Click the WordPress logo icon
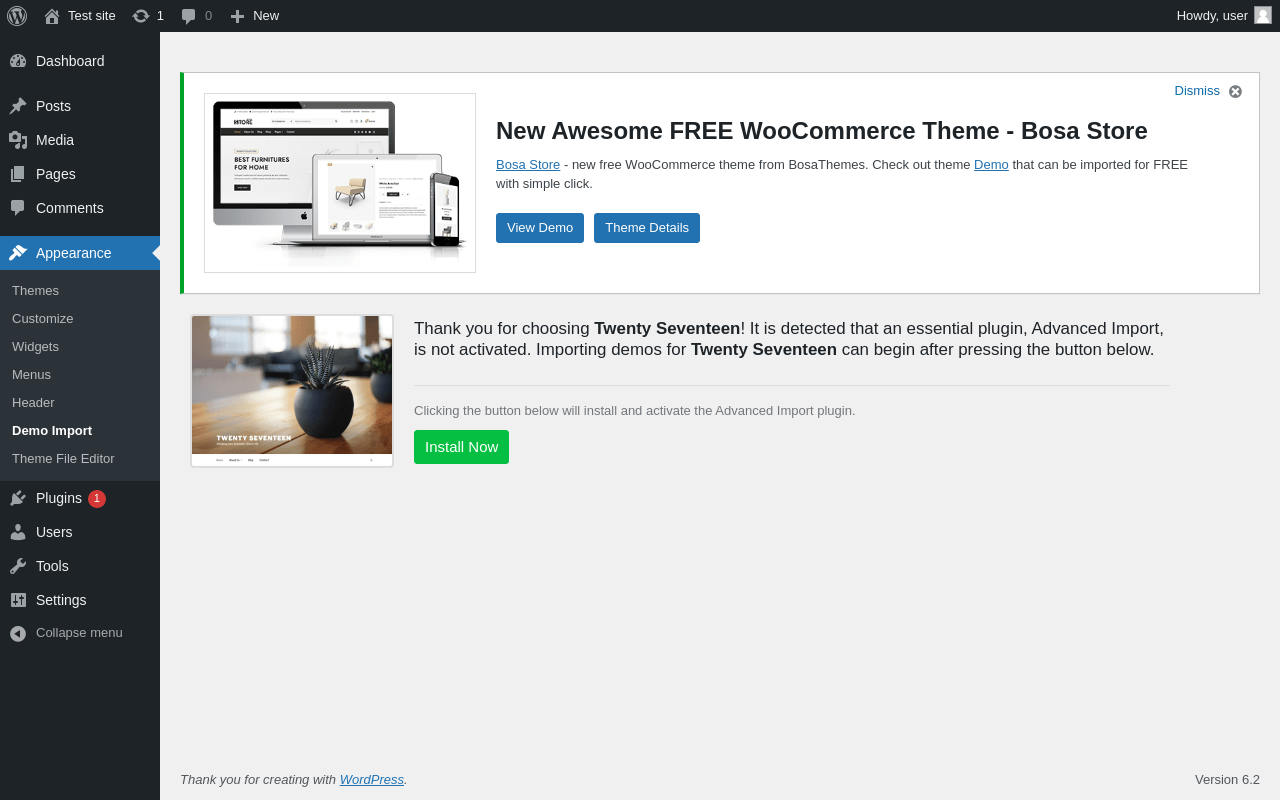 point(17,16)
